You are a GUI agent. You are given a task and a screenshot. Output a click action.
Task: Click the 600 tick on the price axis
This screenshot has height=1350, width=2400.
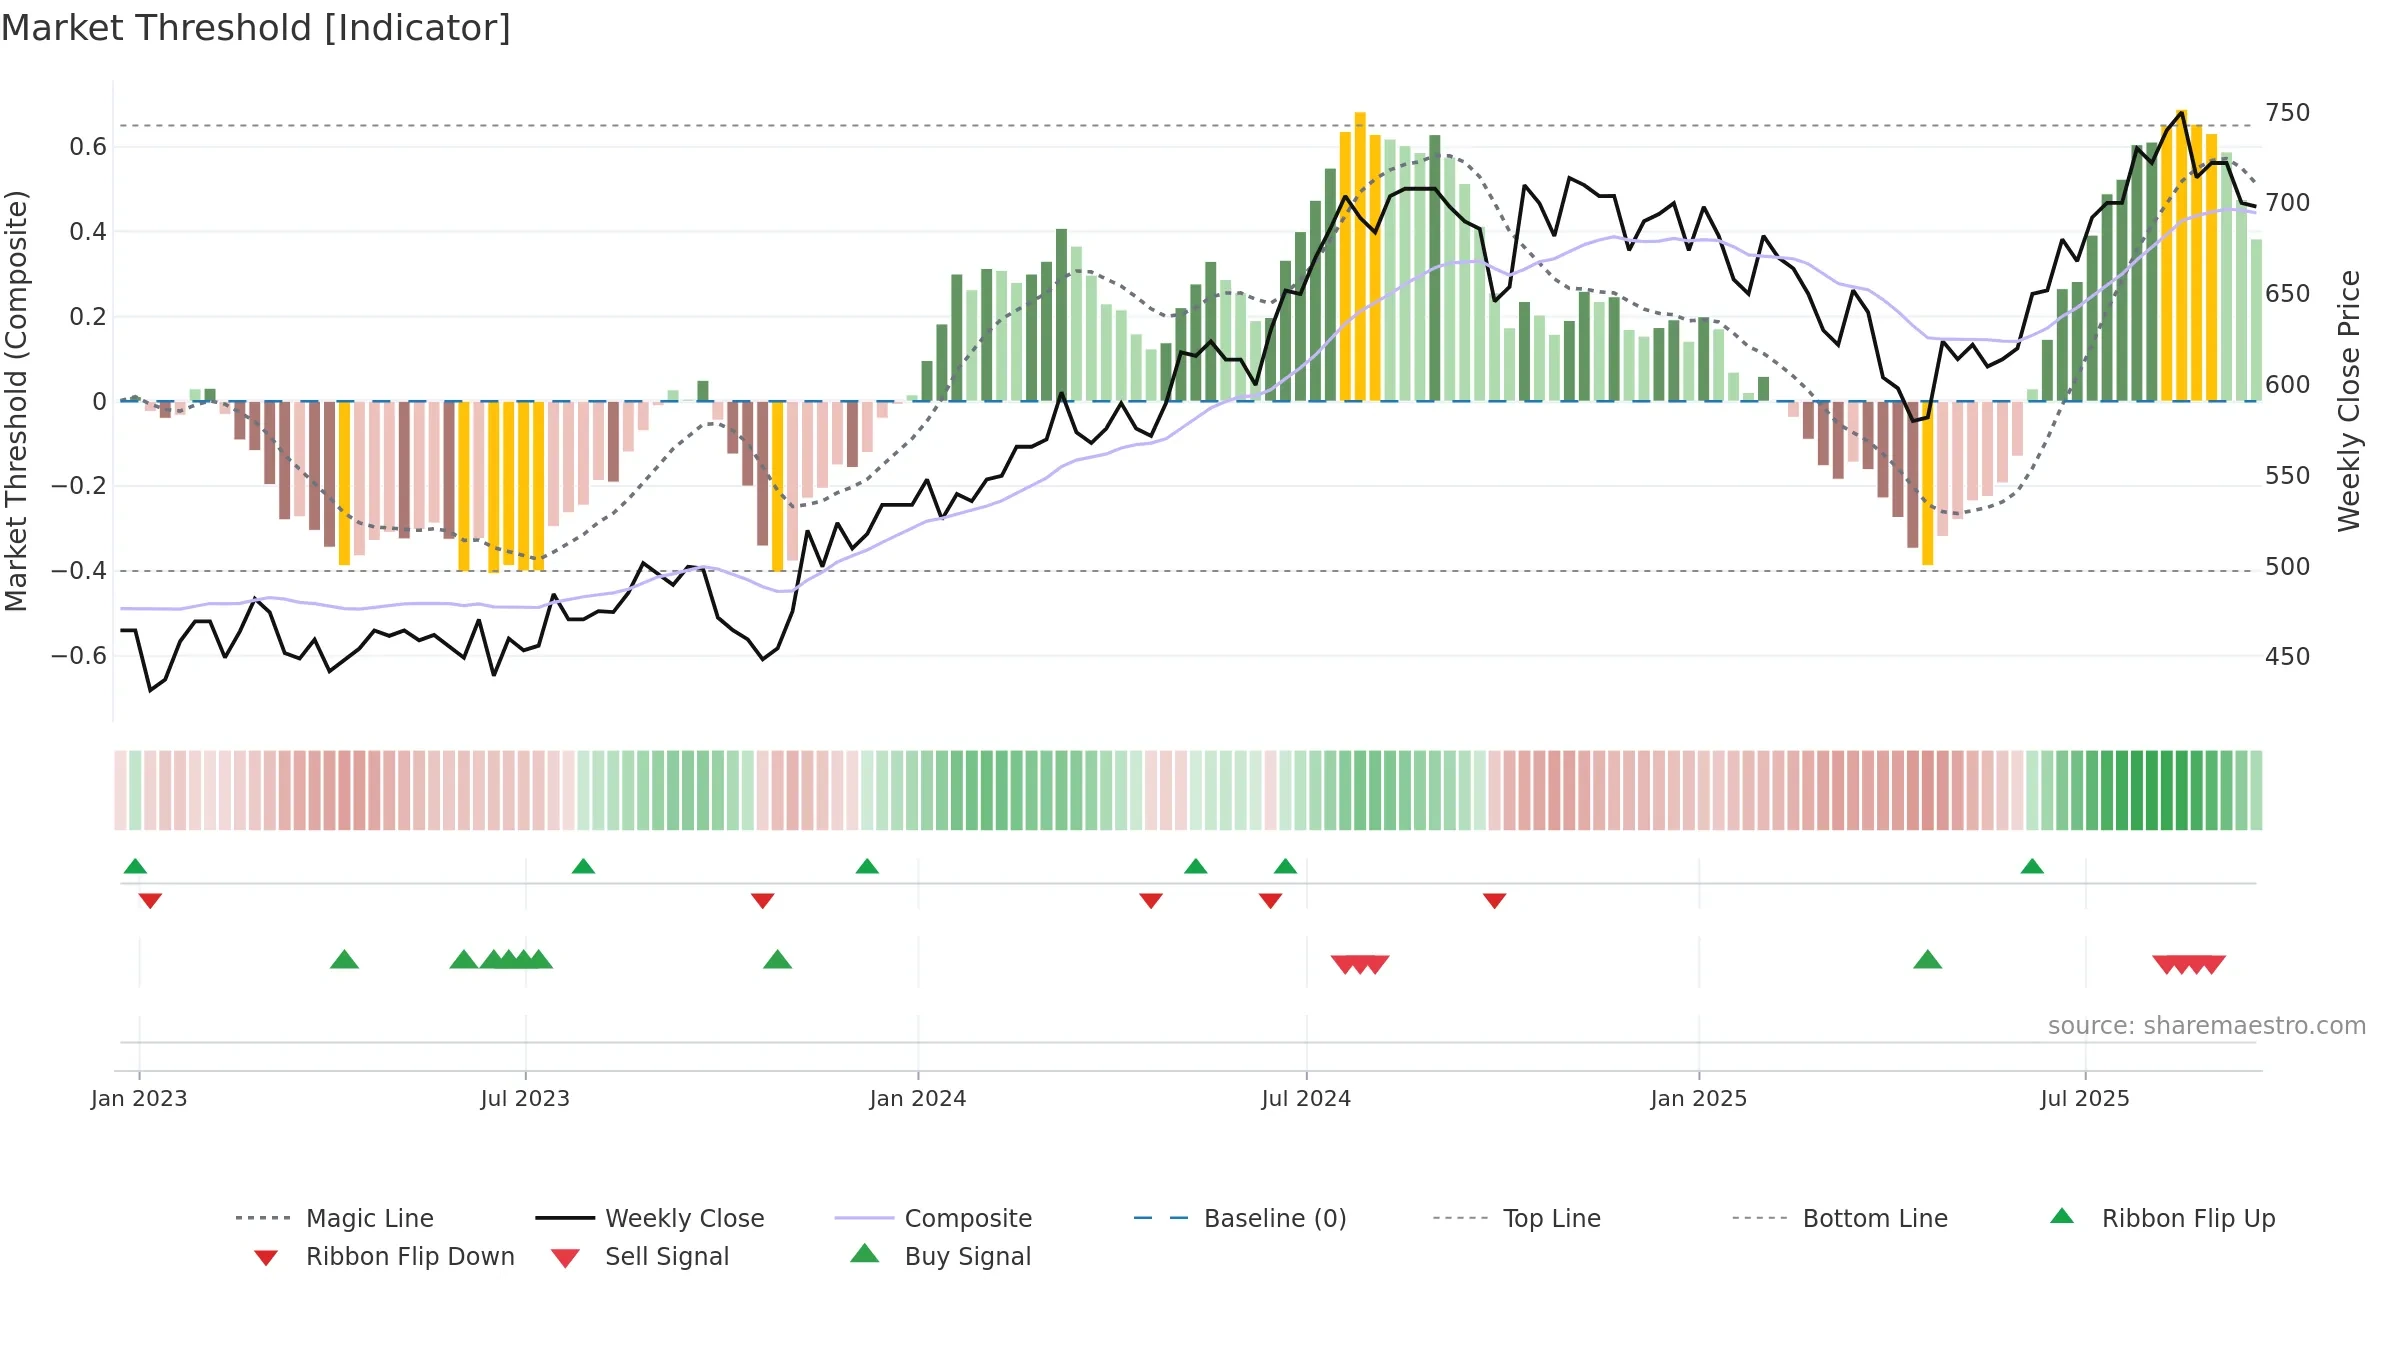click(2288, 385)
